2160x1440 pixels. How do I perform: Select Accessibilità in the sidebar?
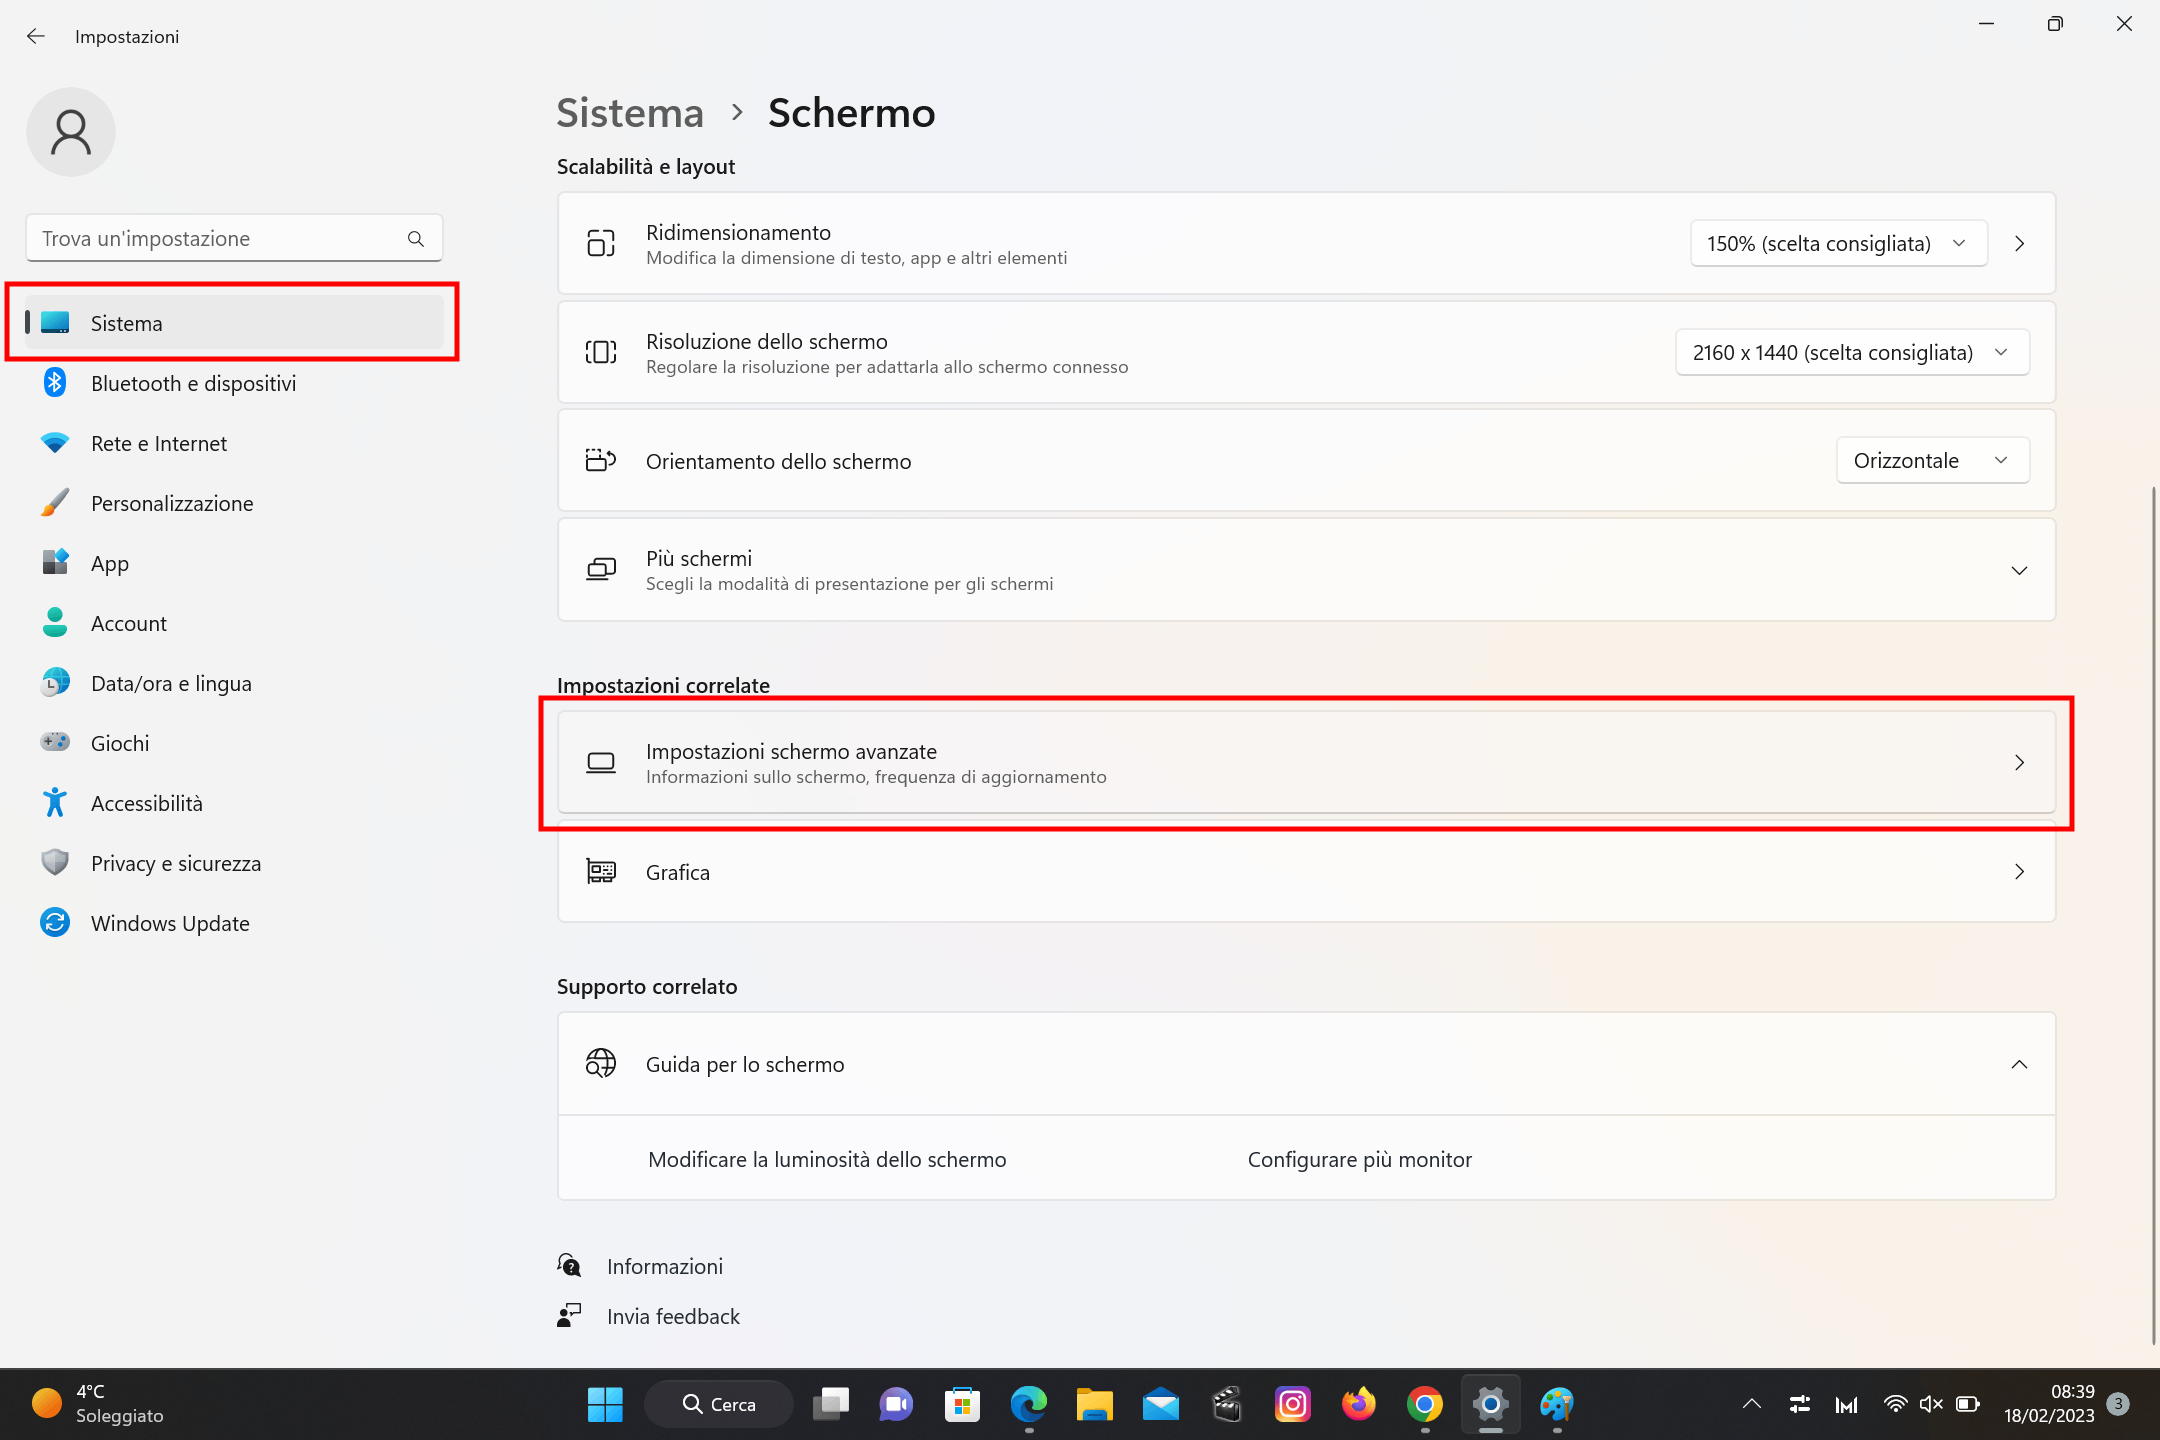pos(147,803)
